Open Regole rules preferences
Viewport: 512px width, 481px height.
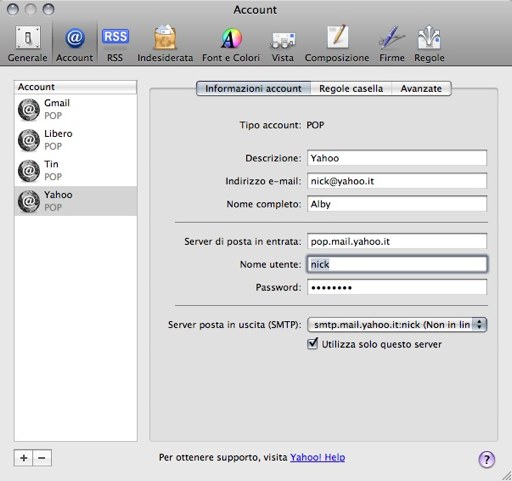pyautogui.click(x=429, y=44)
